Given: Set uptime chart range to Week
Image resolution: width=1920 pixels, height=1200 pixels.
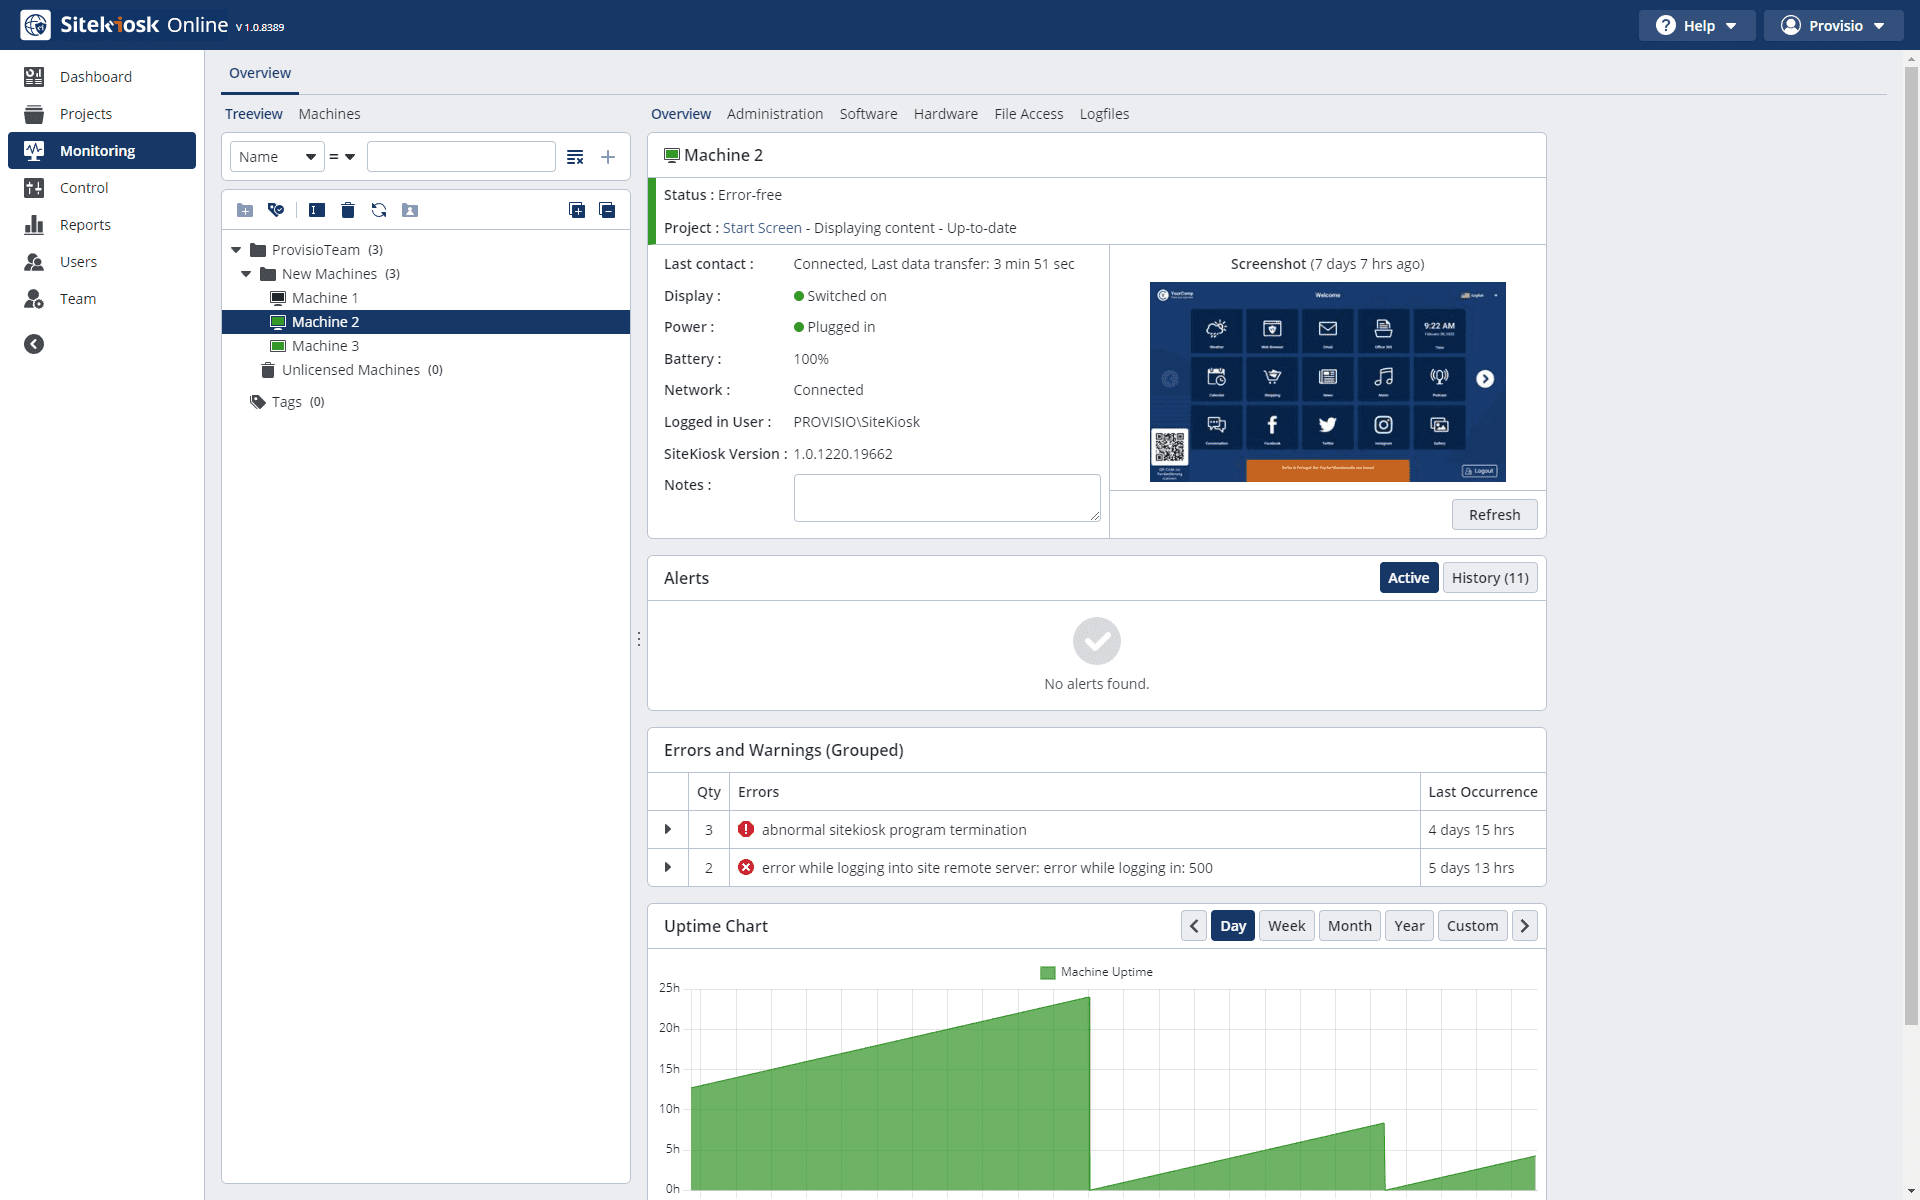Looking at the screenshot, I should point(1286,926).
